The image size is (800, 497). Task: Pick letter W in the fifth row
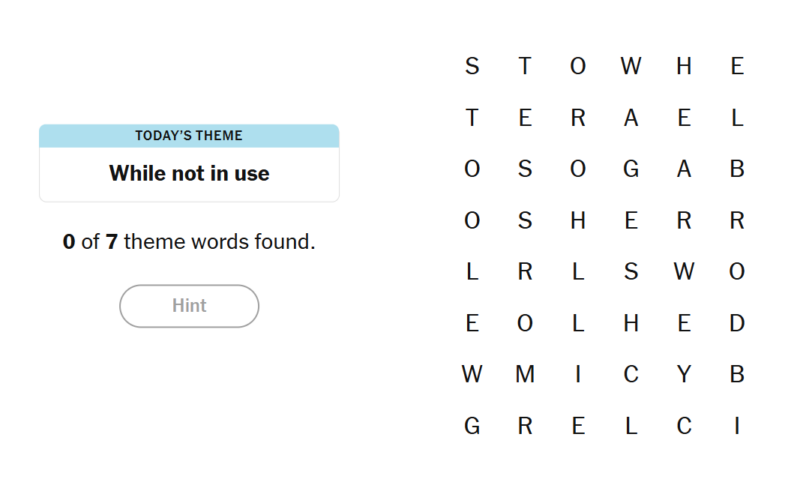pyautogui.click(x=684, y=272)
